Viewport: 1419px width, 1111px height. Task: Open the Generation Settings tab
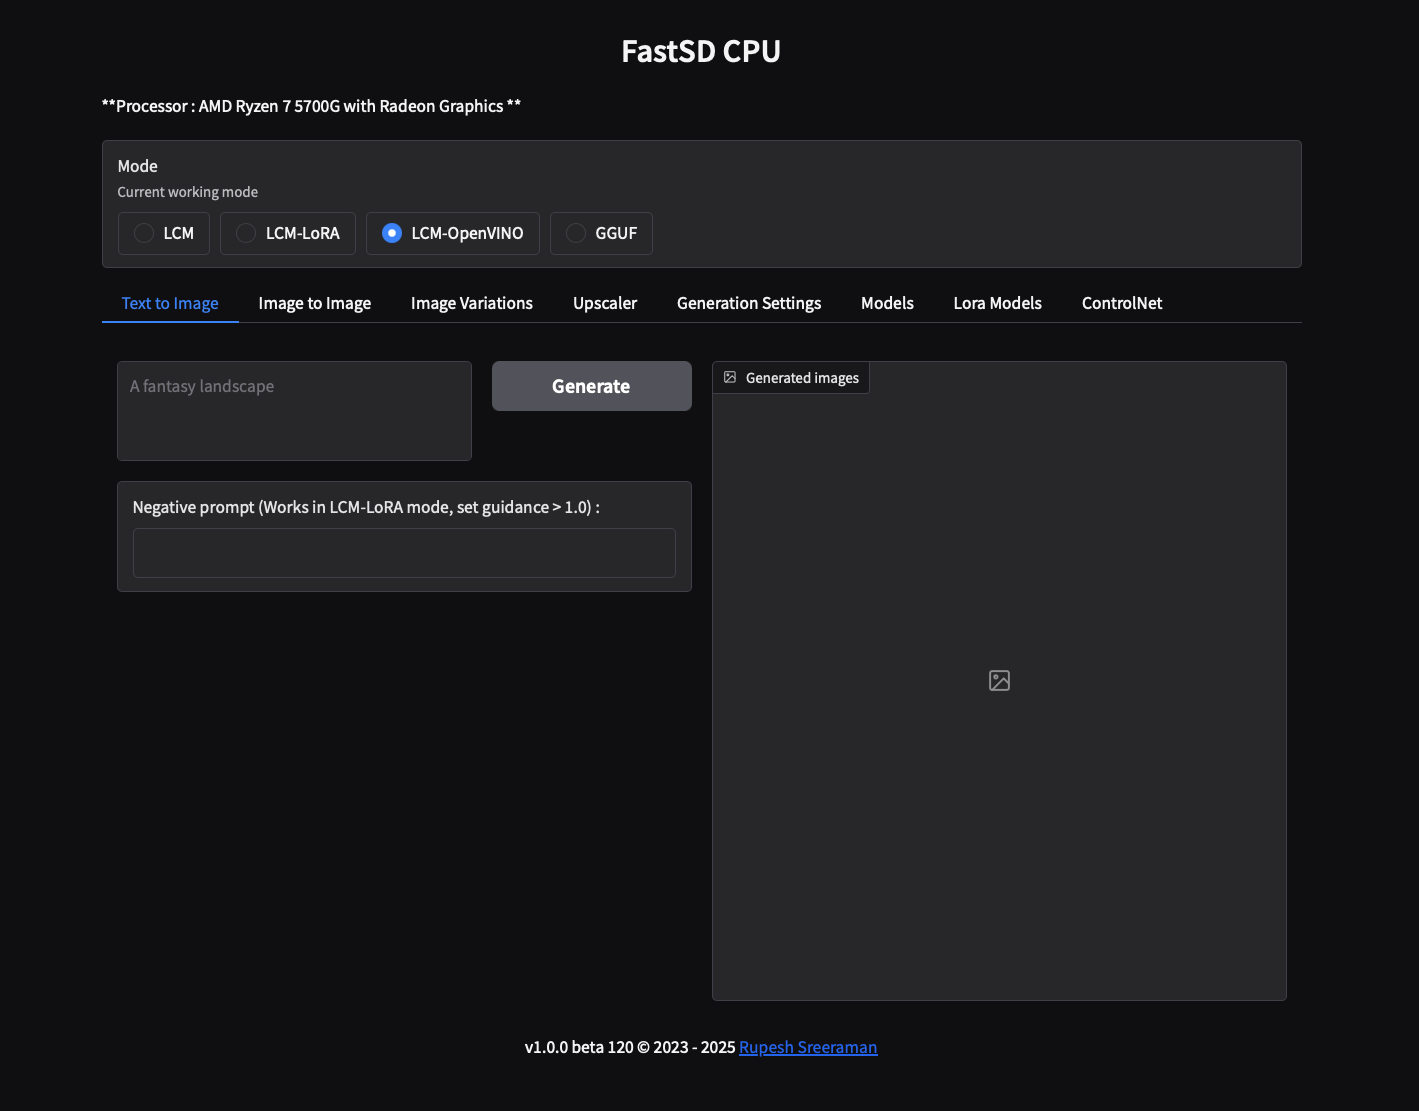(748, 303)
